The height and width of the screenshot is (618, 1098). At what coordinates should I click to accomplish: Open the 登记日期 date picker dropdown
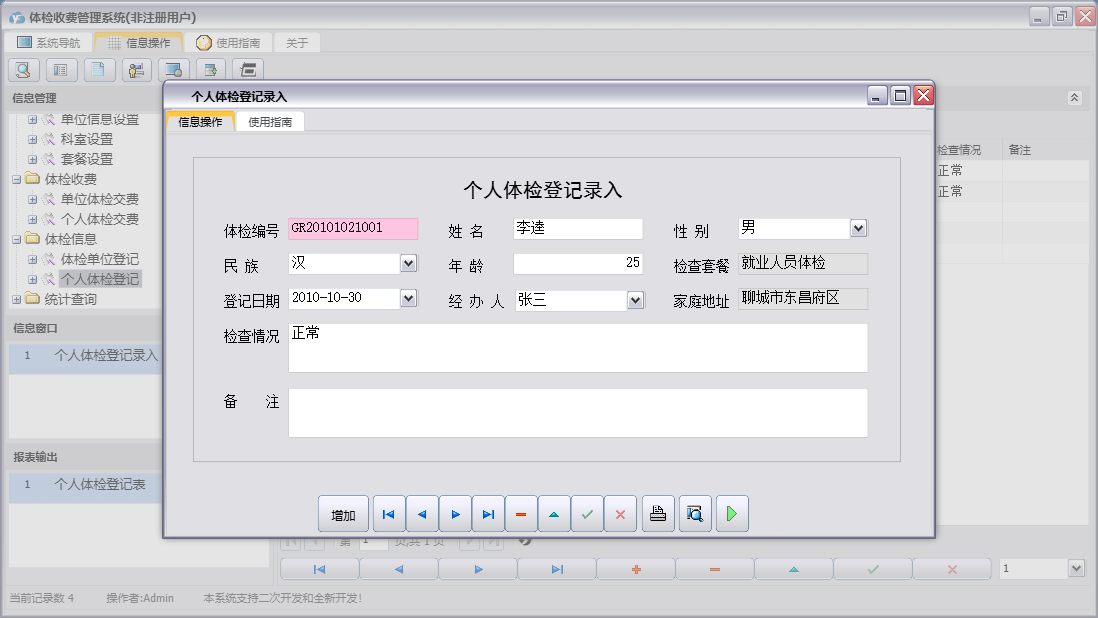click(406, 297)
